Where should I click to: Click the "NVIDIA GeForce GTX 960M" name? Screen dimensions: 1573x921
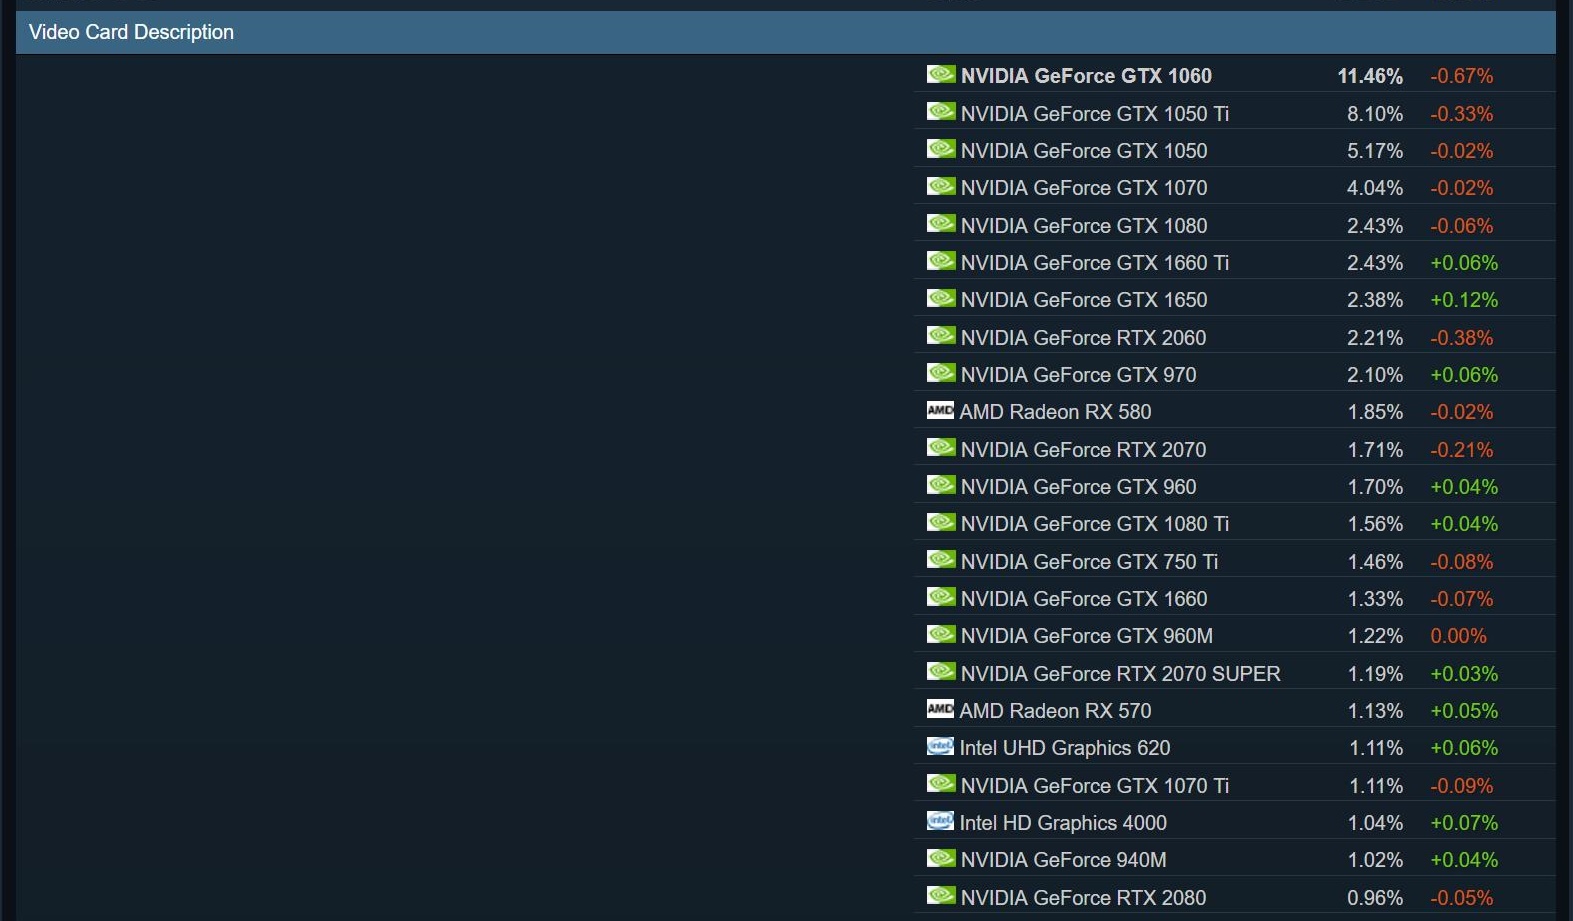tap(1087, 636)
